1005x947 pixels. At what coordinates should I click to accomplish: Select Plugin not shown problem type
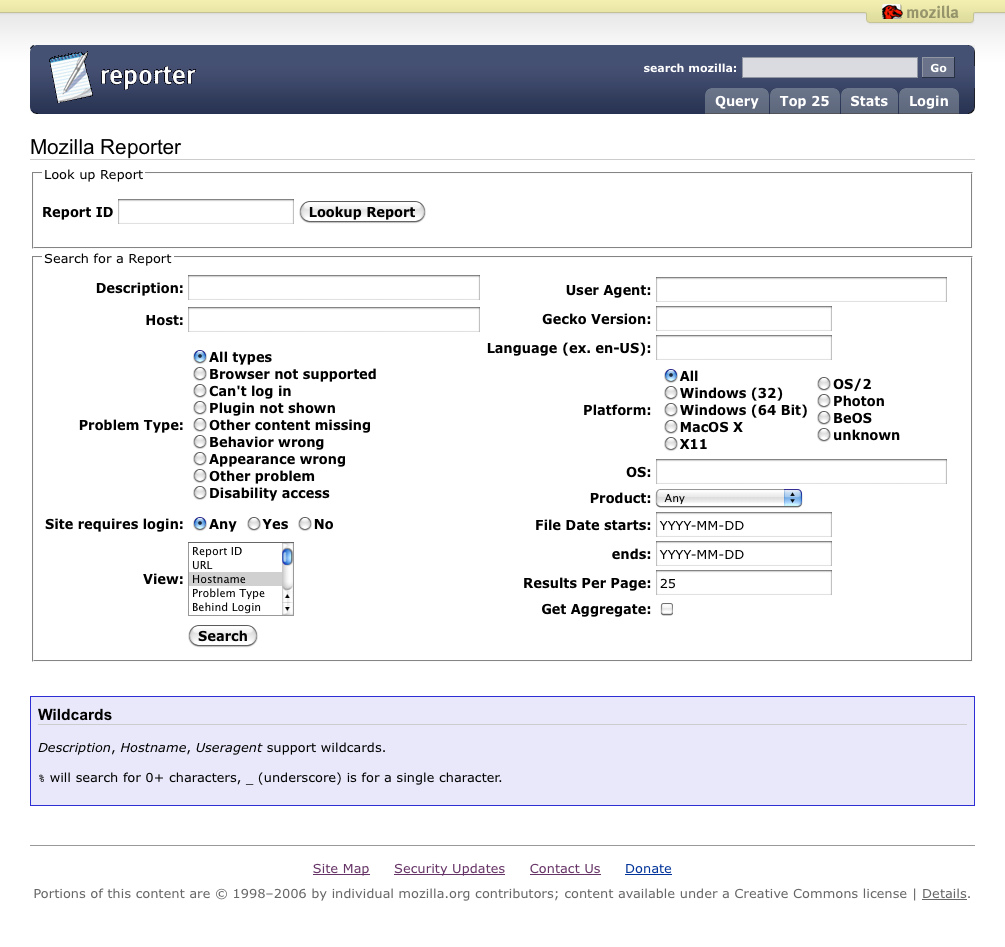(x=200, y=408)
